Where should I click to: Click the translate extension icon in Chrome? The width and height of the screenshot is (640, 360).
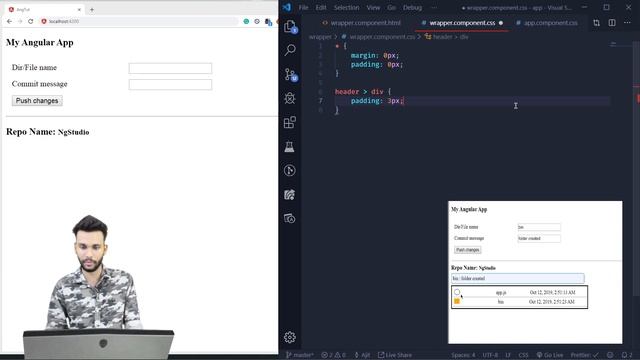click(268, 22)
